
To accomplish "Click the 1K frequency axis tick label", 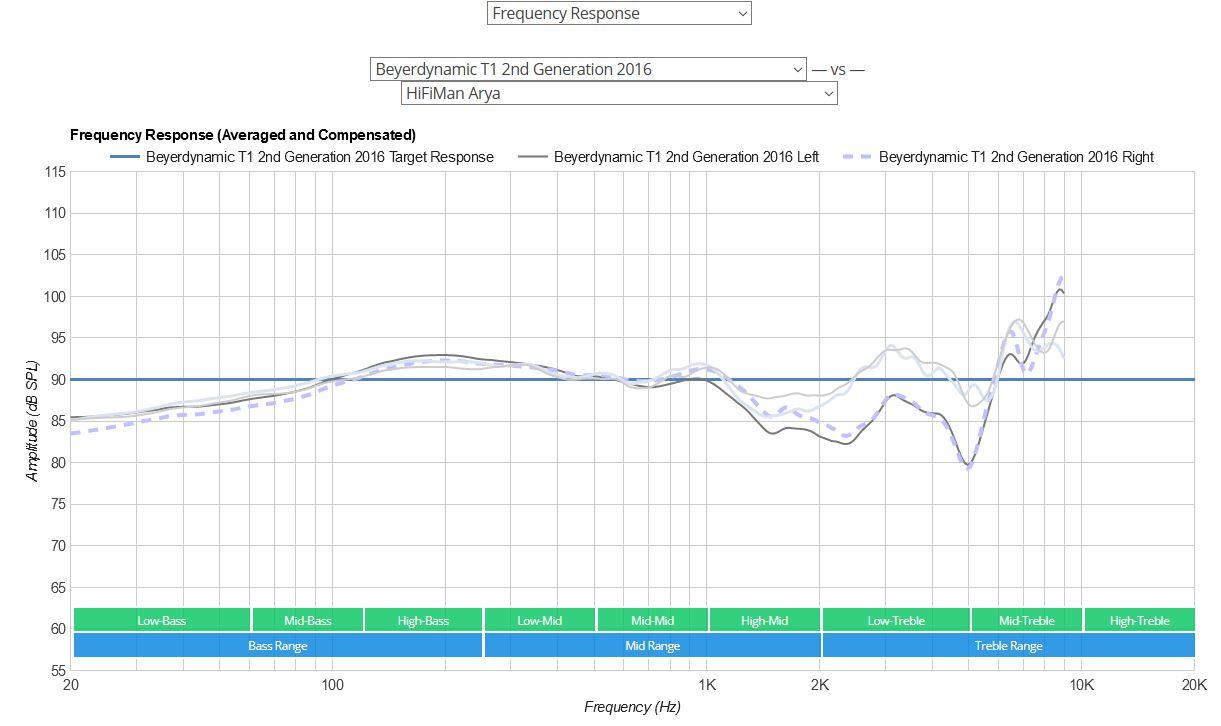I will click(x=707, y=685).
